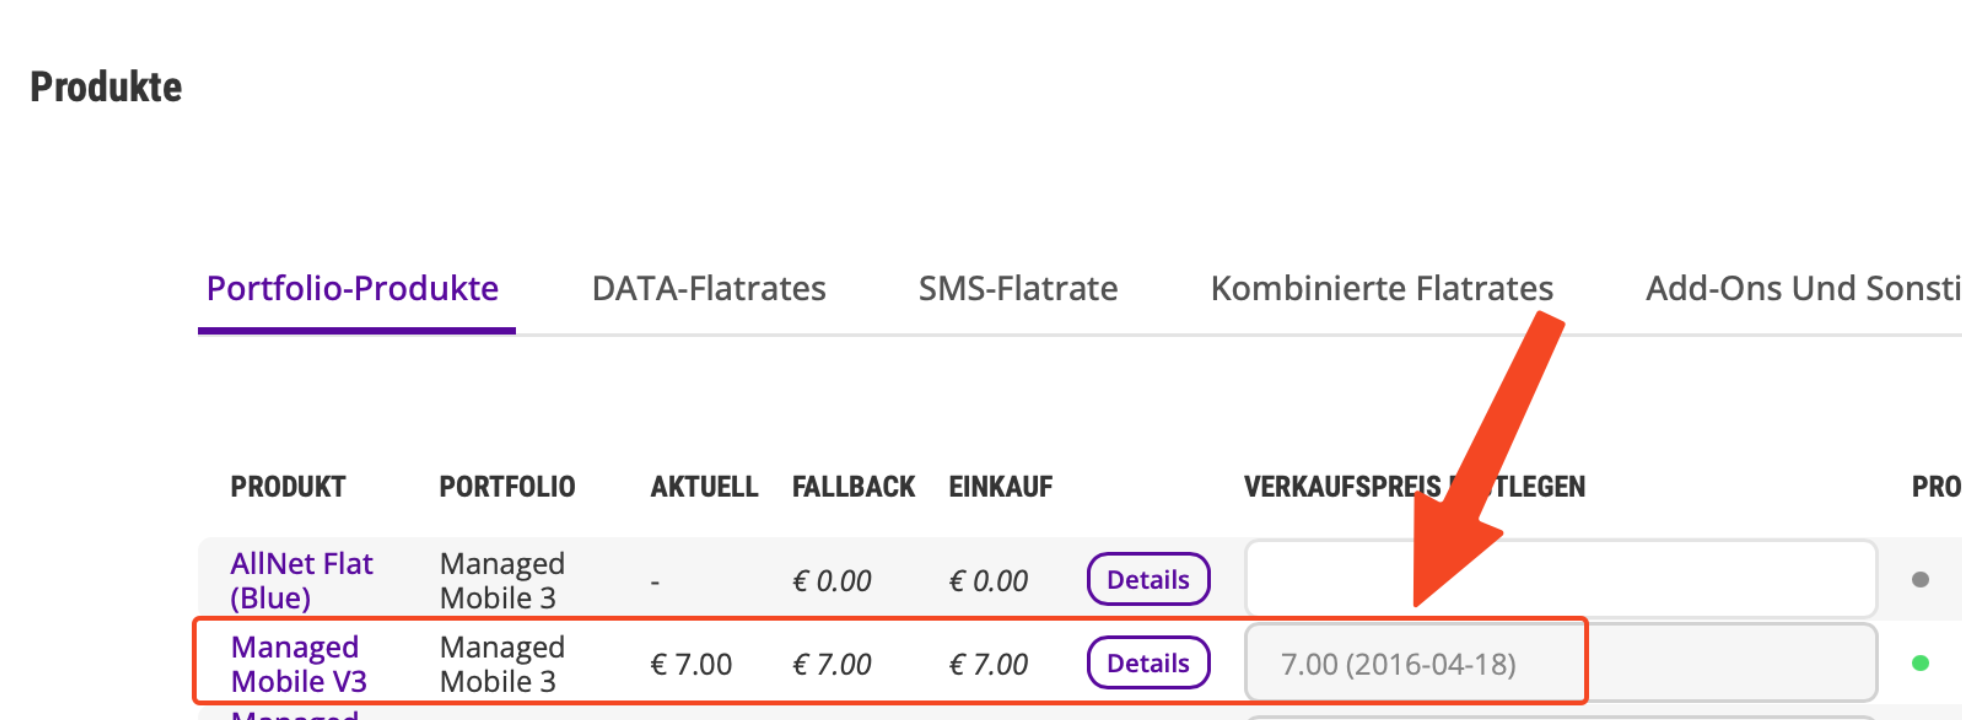
Task: Click the PRODUKT column header
Action: (x=288, y=487)
